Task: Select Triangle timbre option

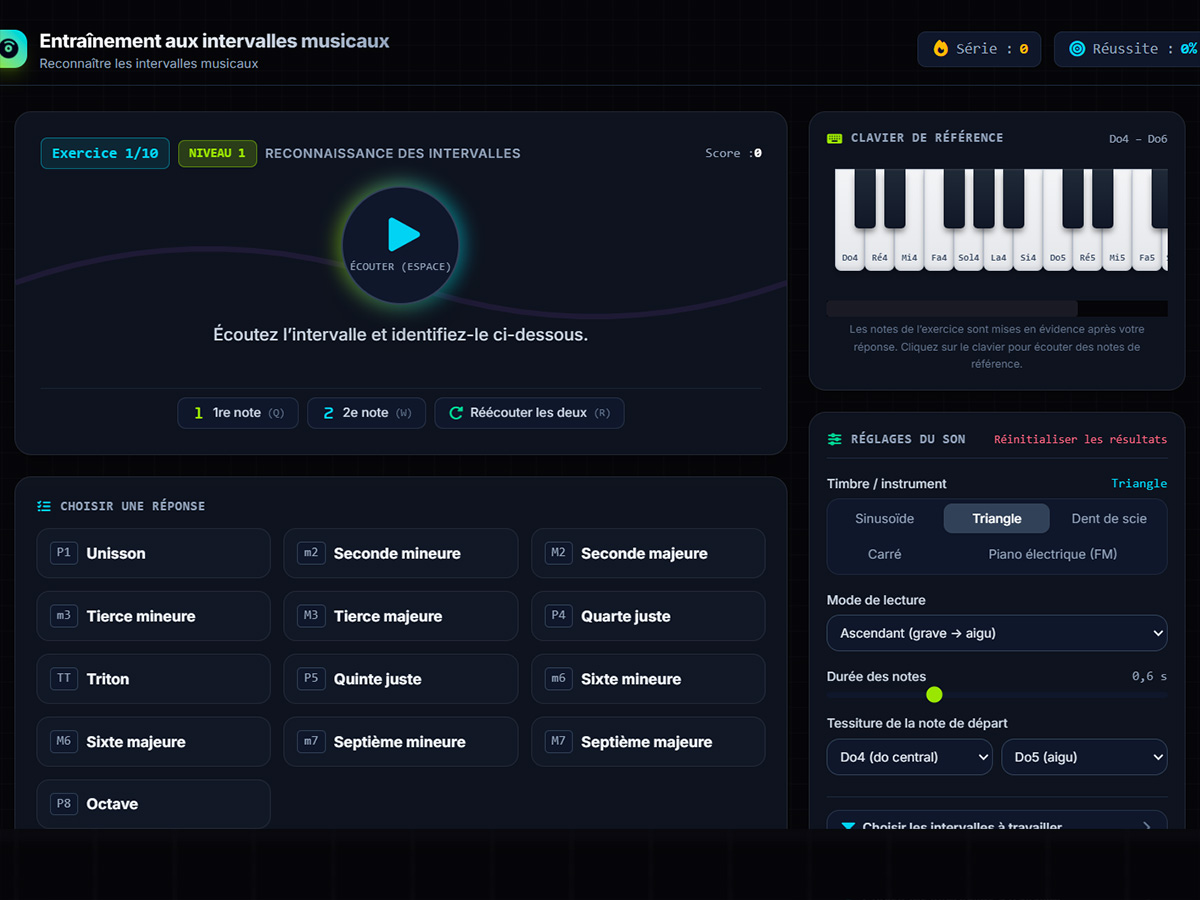Action: pyautogui.click(x=997, y=518)
